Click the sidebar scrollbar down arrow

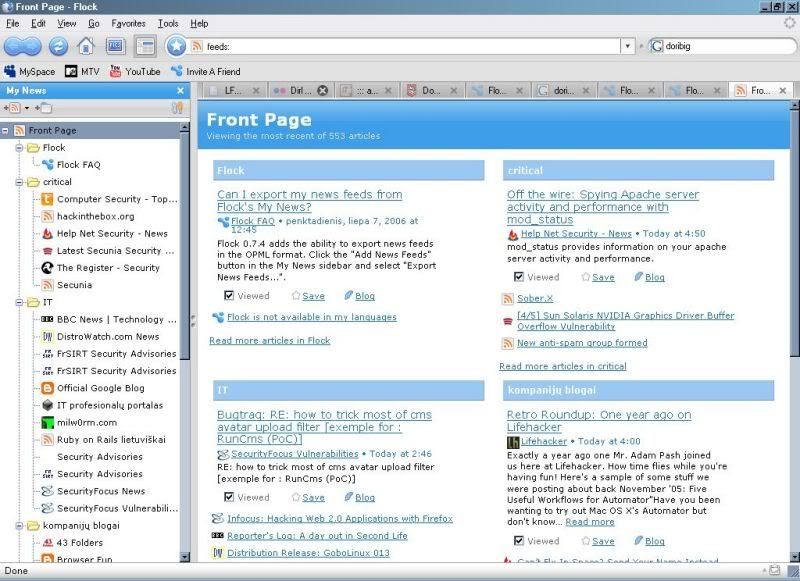185,557
